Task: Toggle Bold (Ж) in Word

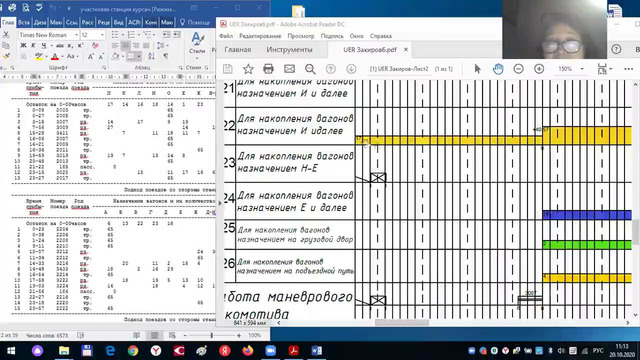Action: click(x=23, y=45)
